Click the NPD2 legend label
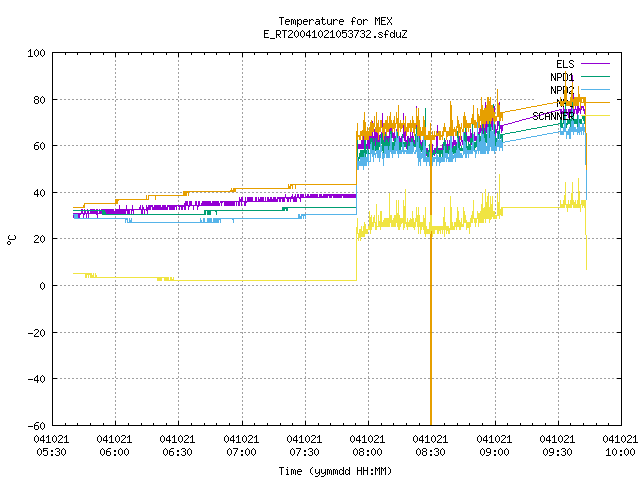 (562, 90)
